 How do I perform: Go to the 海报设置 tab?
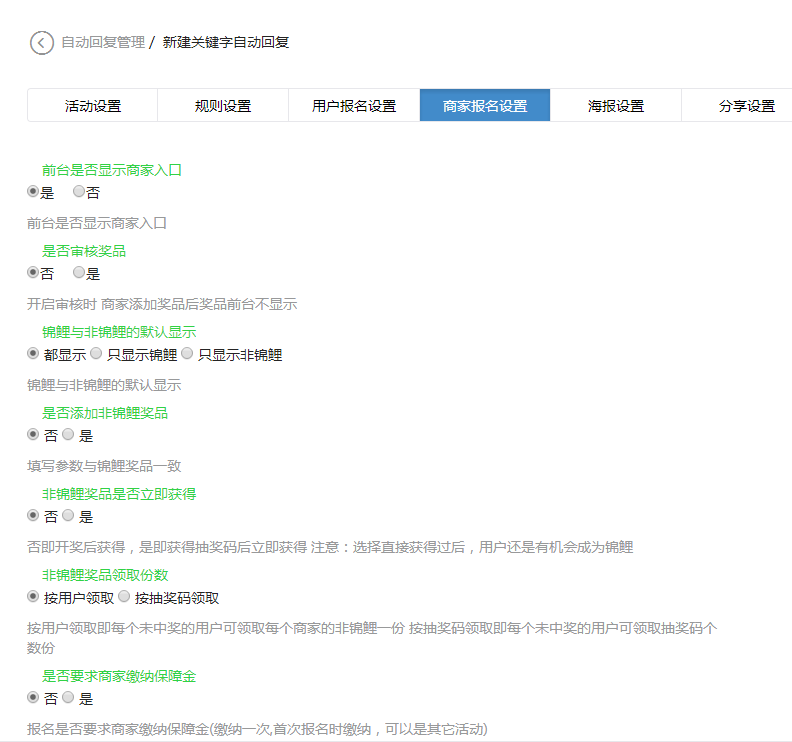pyautogui.click(x=616, y=106)
